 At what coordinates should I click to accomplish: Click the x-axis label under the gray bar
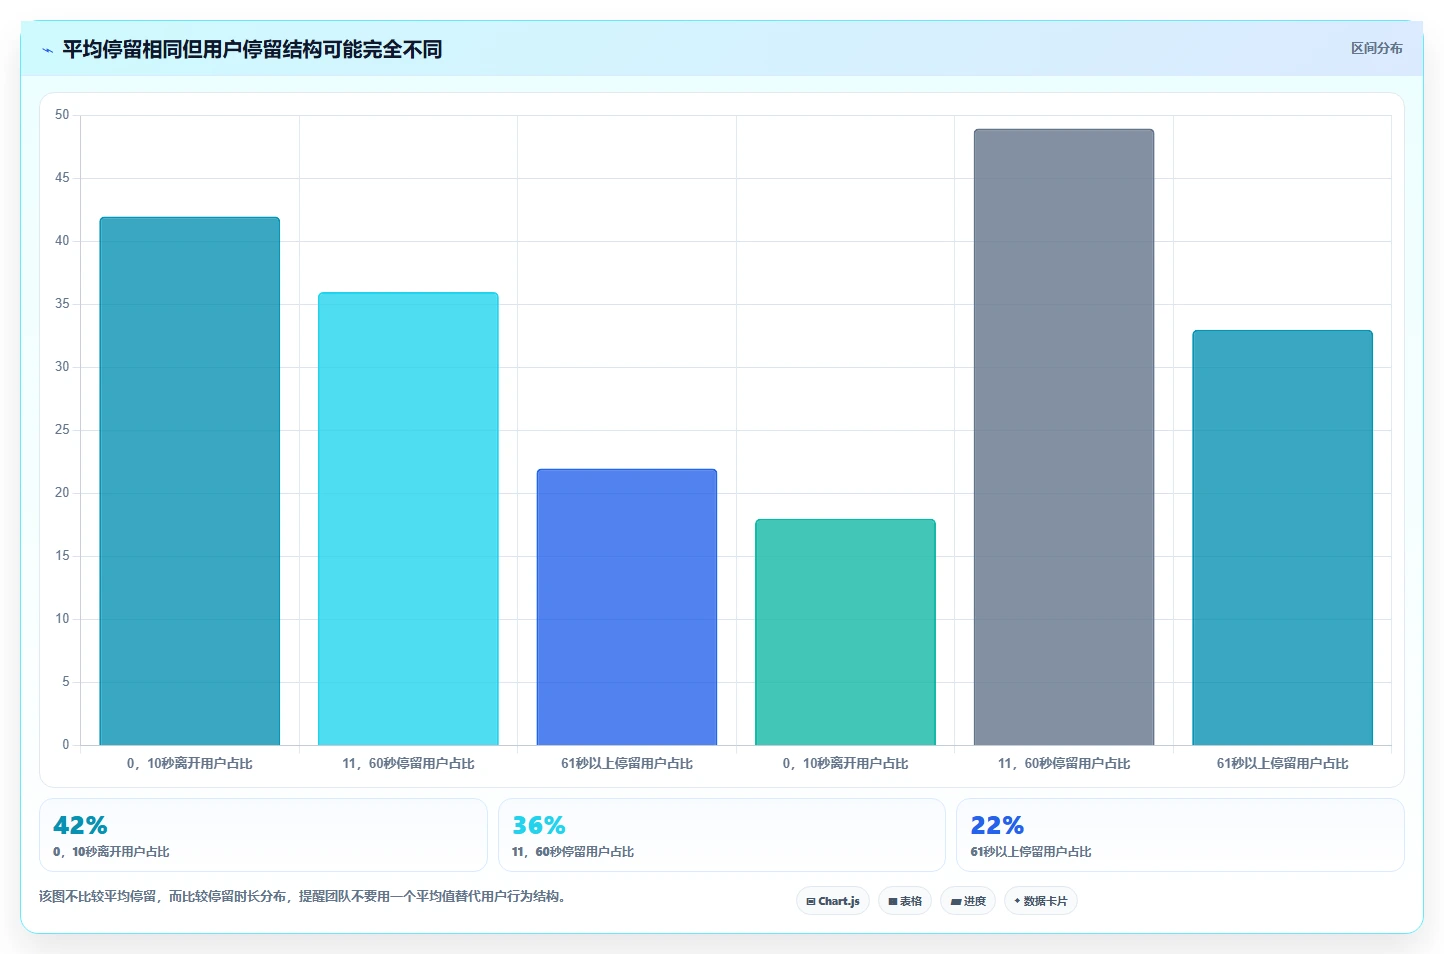[x=1064, y=763]
